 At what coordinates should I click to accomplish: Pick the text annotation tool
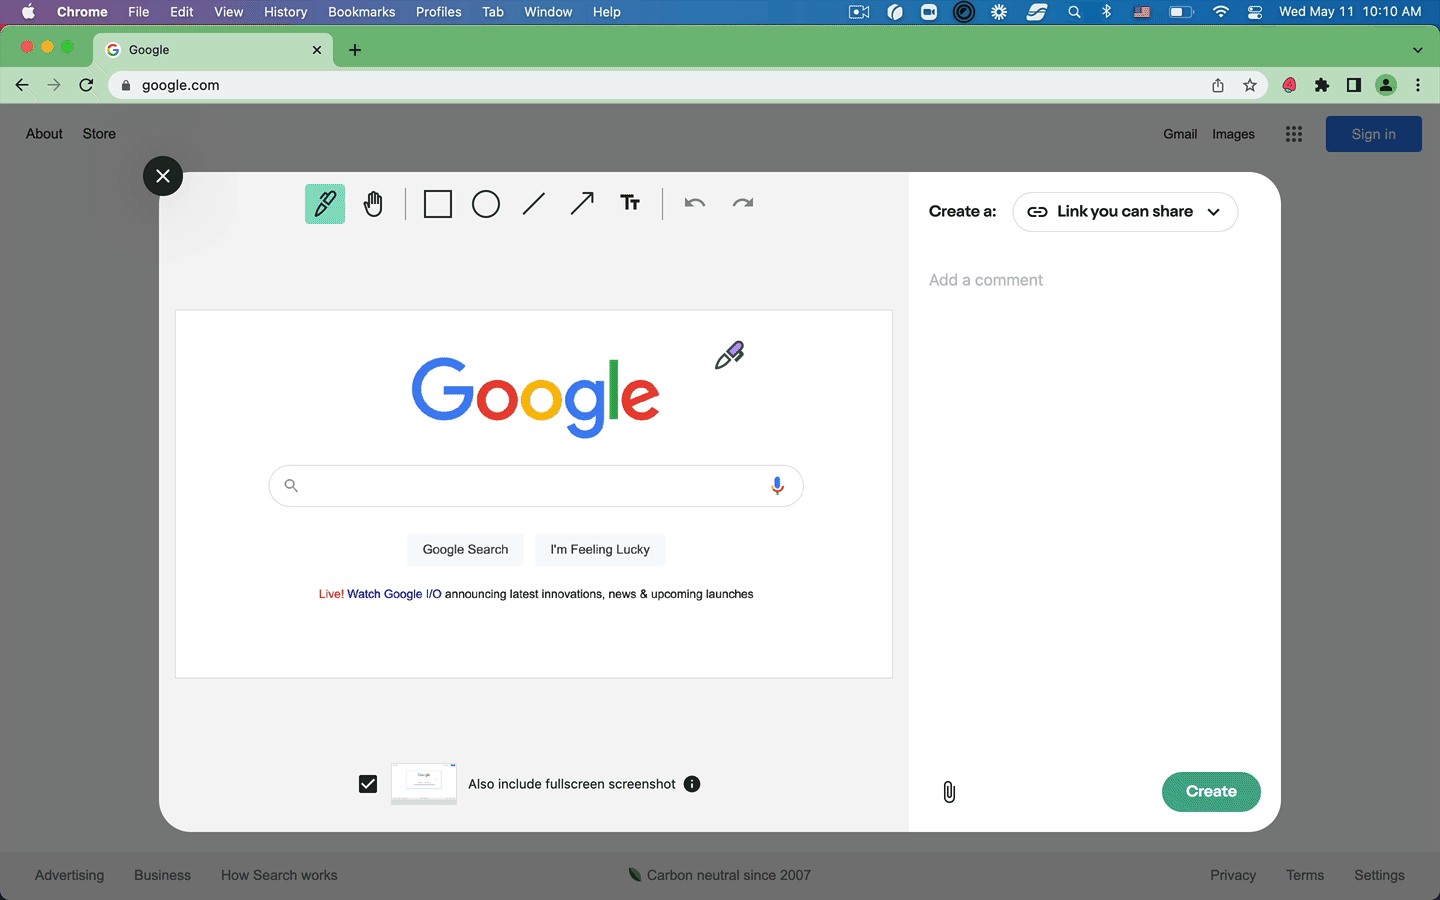point(630,202)
